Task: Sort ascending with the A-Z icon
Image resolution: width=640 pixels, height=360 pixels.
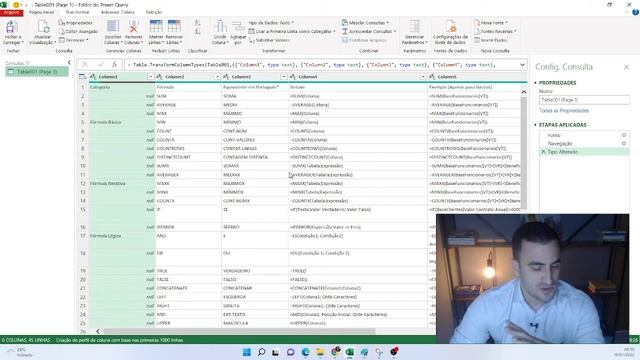Action: (x=198, y=23)
